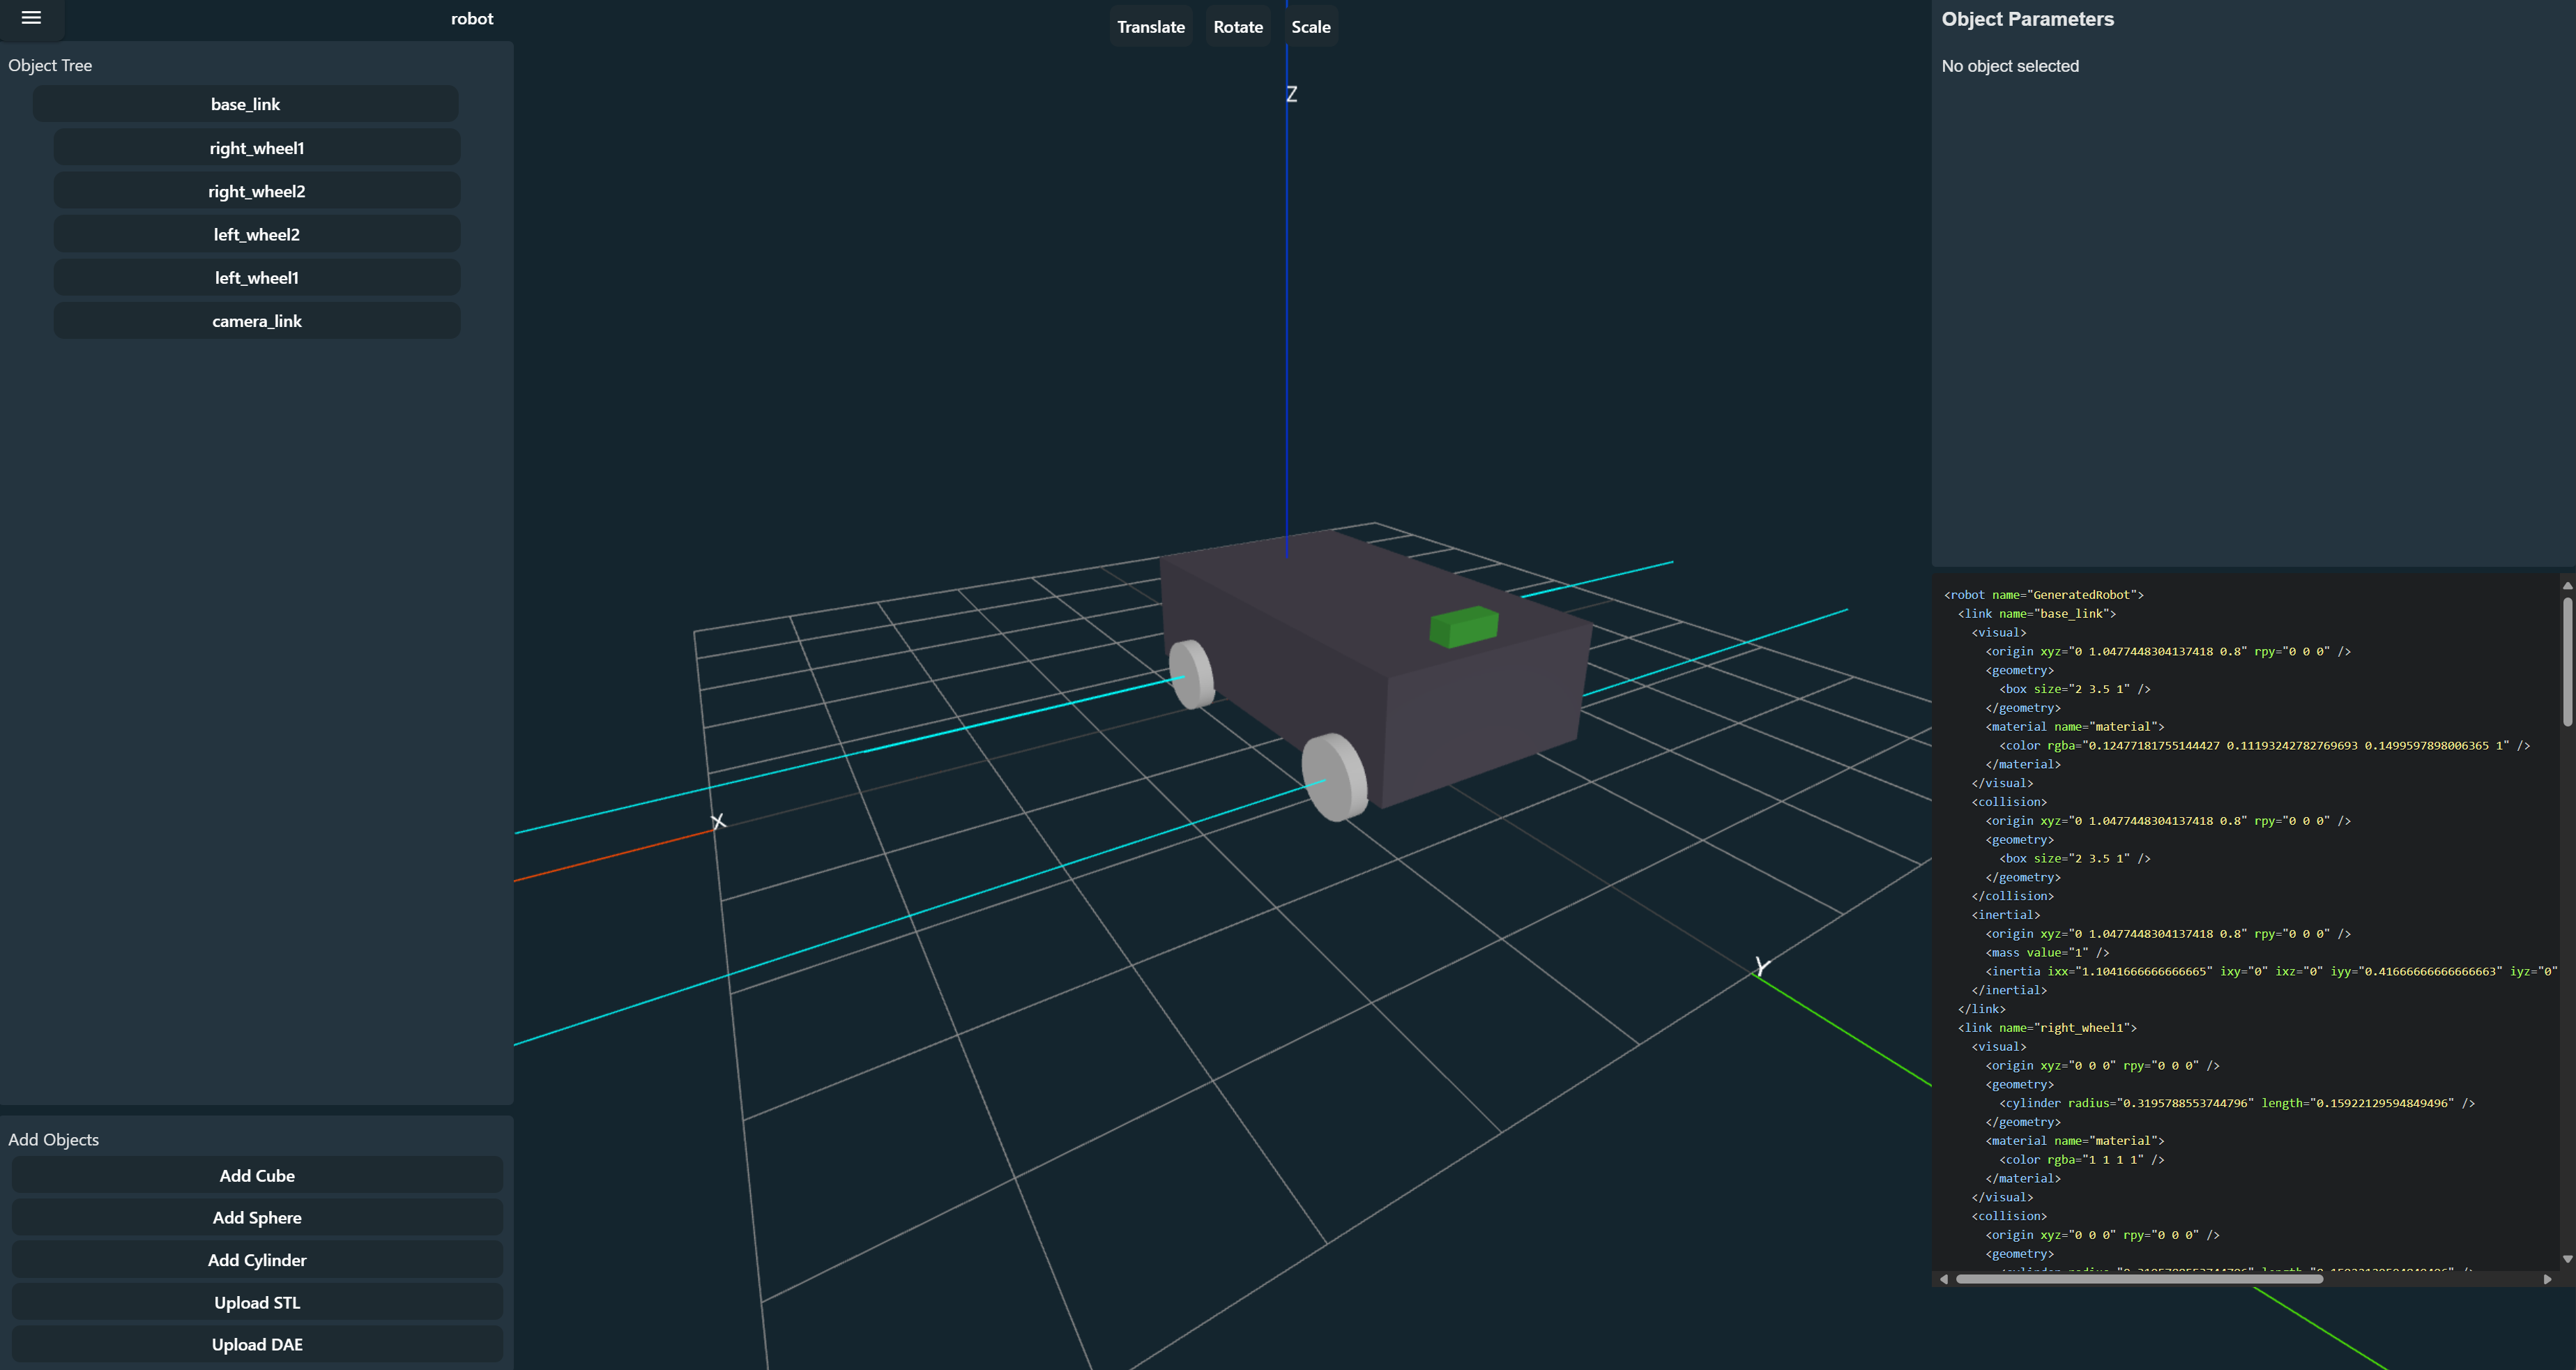
Task: Click the cylinder radius code line
Action: [2236, 1103]
